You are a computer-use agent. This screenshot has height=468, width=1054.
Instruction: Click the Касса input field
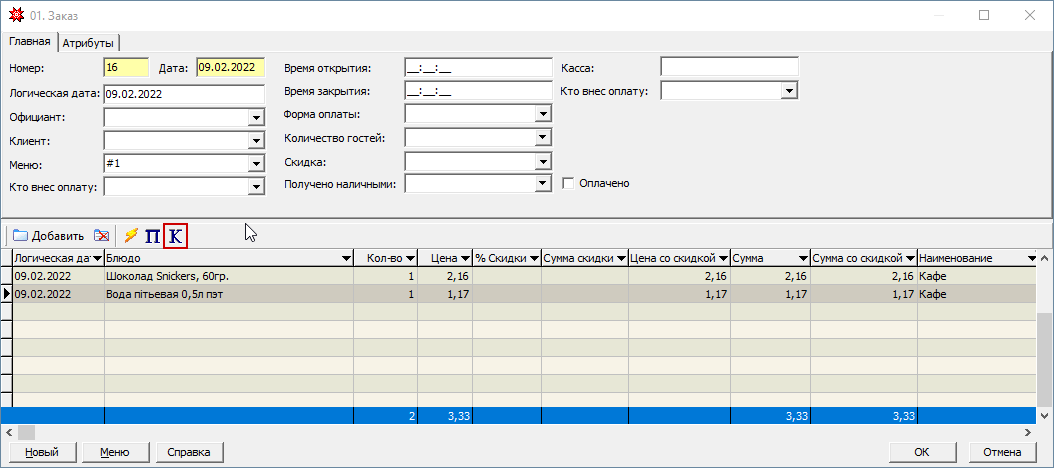[x=729, y=67]
